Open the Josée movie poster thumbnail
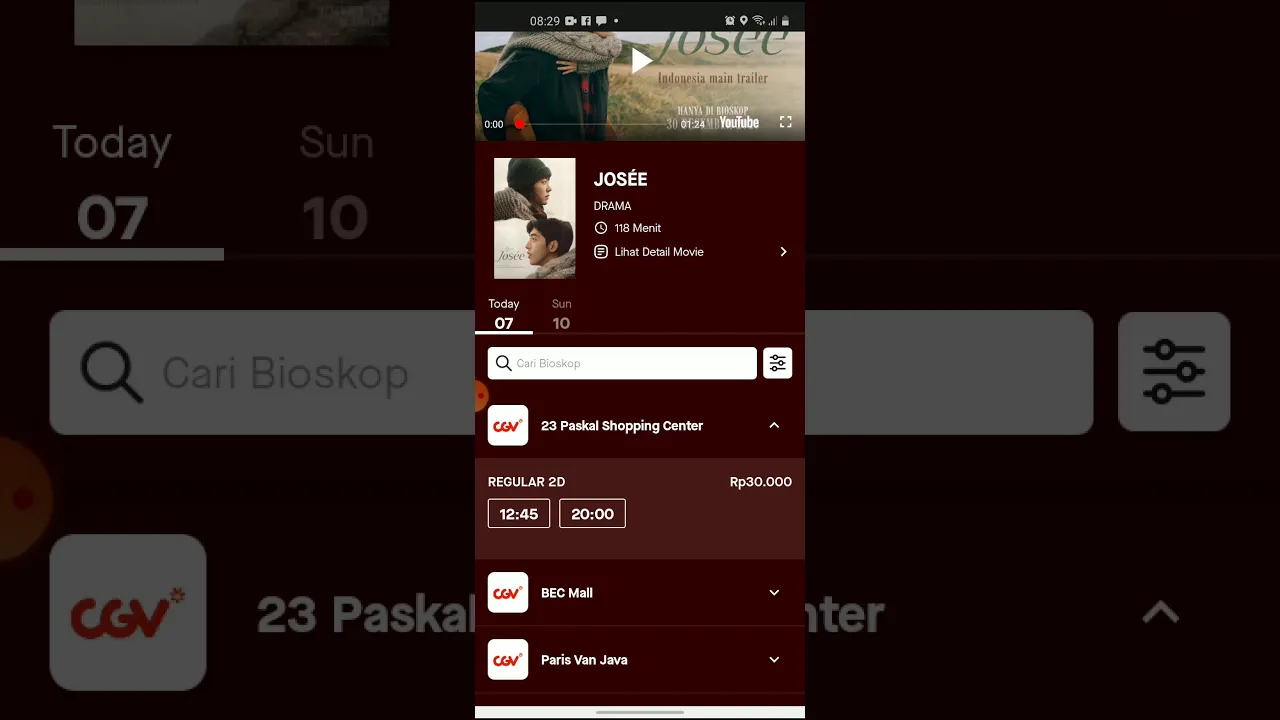 [x=535, y=218]
